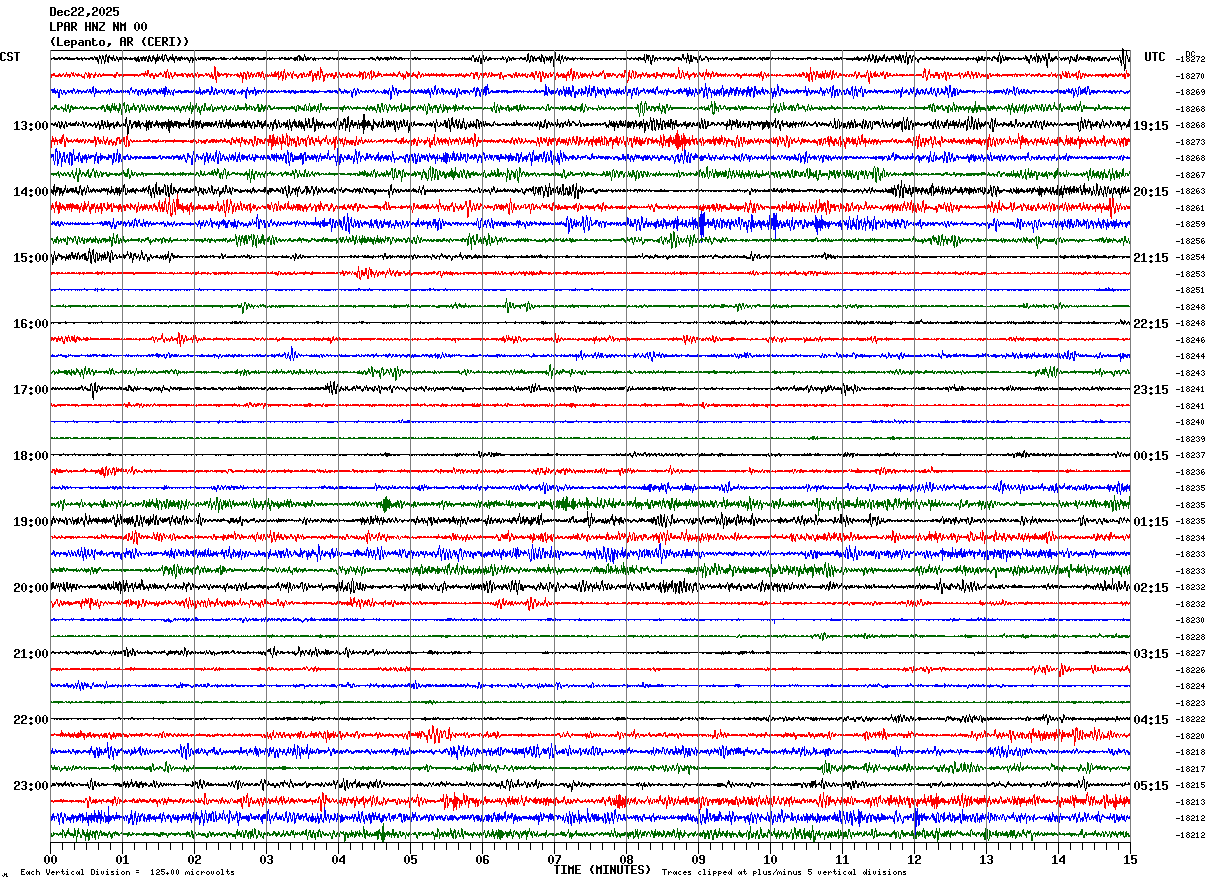The width and height of the screenshot is (1210, 886).
Task: Click minute tick 13 on the bottom axis
Action: [986, 859]
